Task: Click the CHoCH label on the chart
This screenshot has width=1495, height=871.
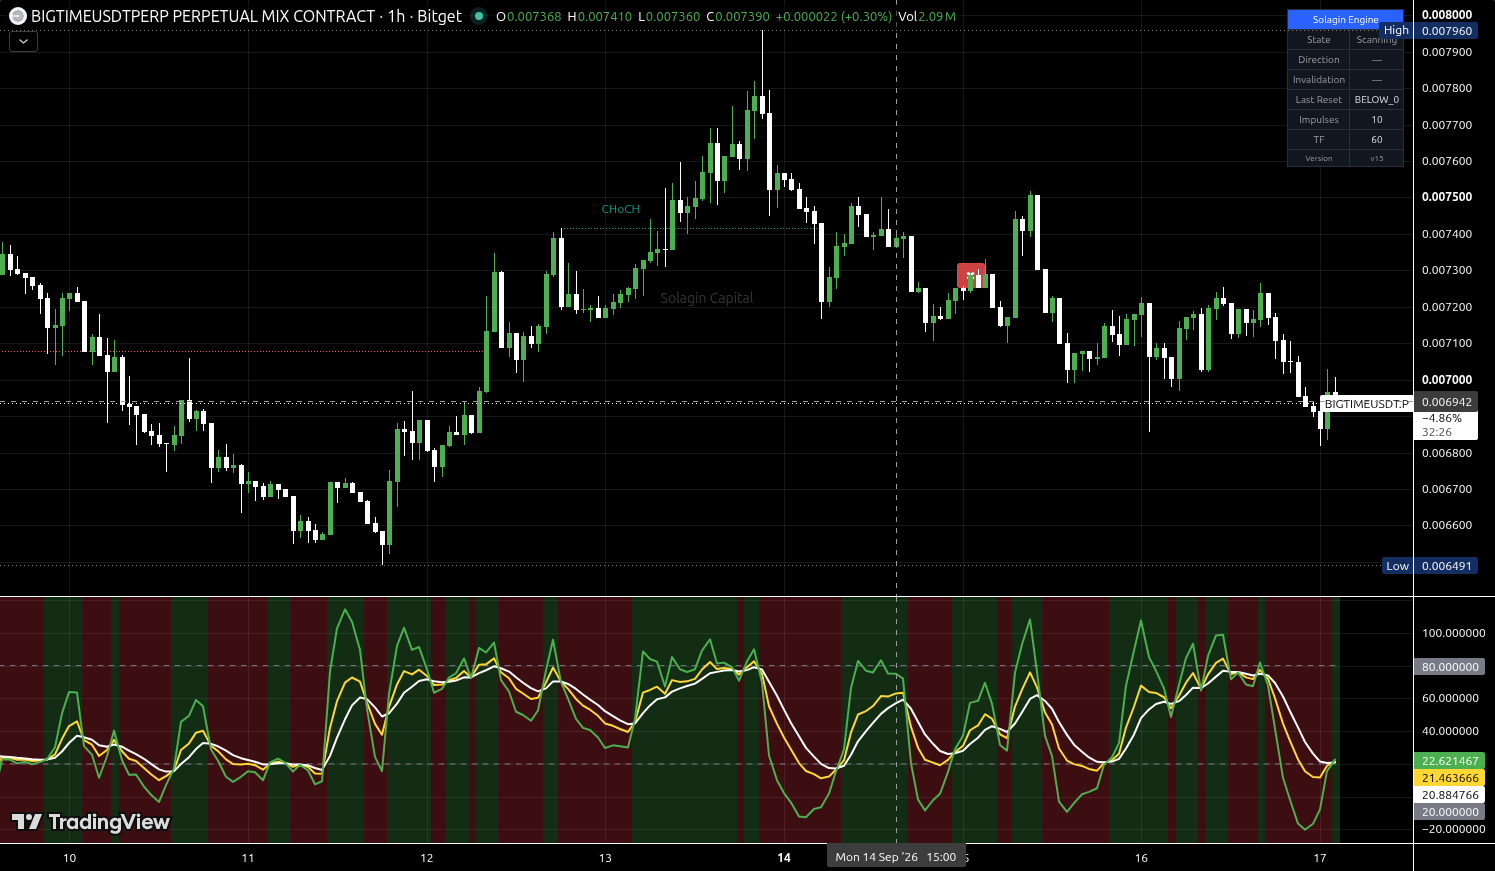Action: [x=620, y=209]
